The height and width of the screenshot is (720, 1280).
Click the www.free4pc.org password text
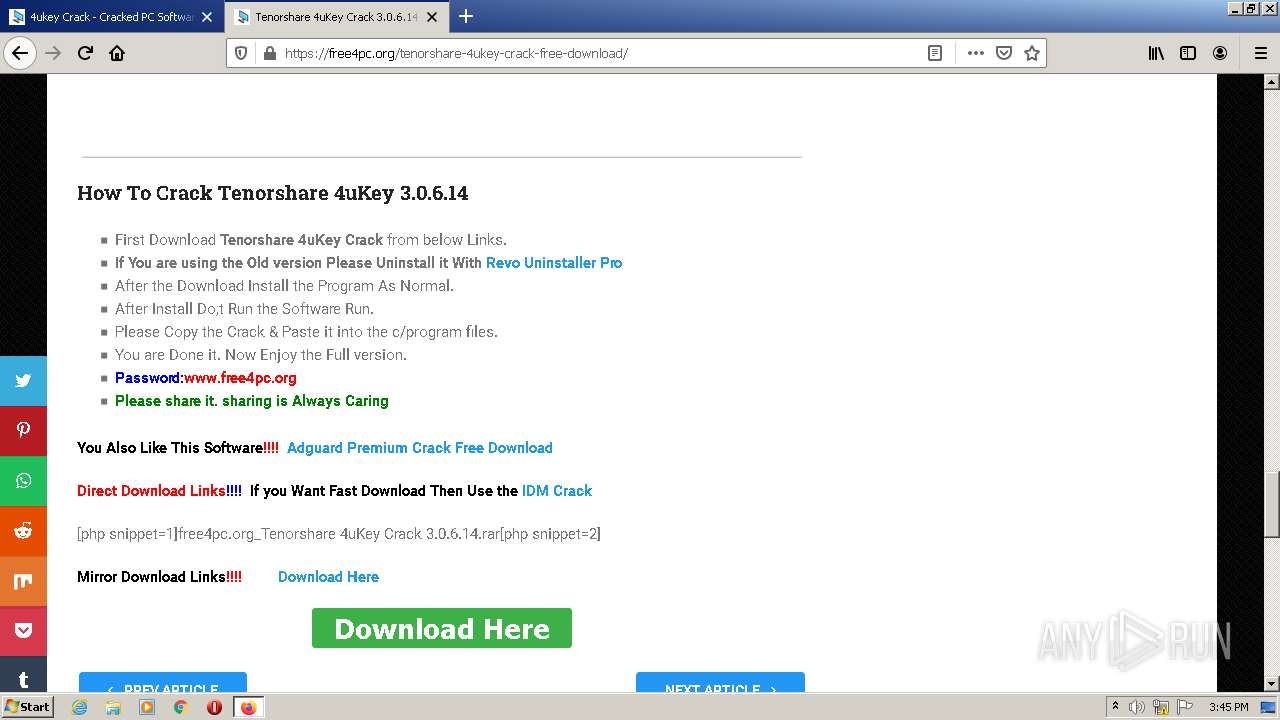point(240,378)
